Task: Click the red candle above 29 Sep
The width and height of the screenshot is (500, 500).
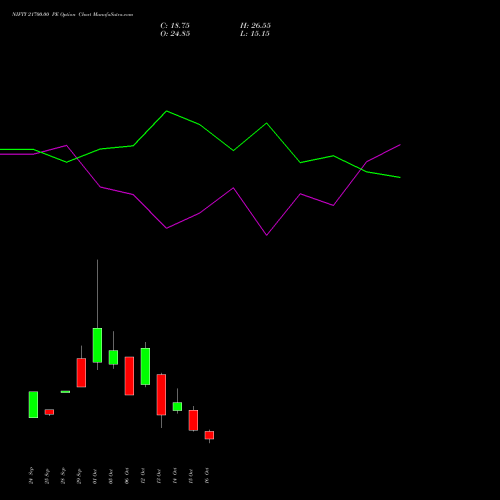Action: pos(81,373)
